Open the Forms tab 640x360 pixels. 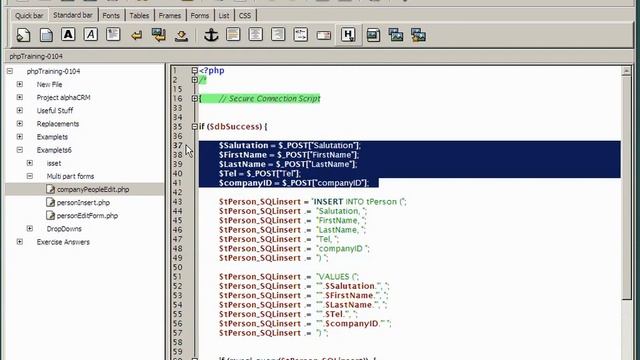[x=200, y=16]
